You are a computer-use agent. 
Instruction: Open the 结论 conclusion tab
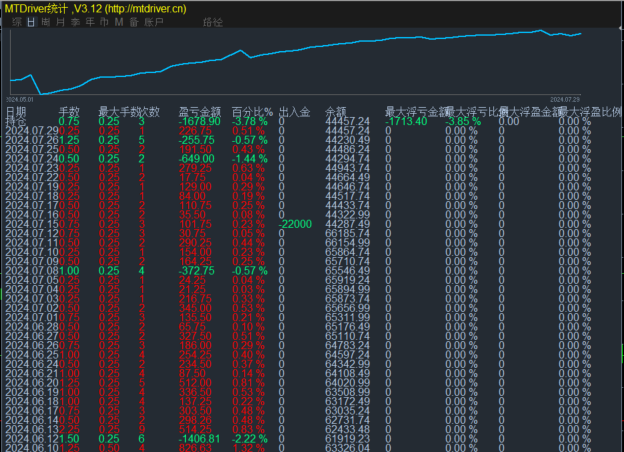[213, 22]
